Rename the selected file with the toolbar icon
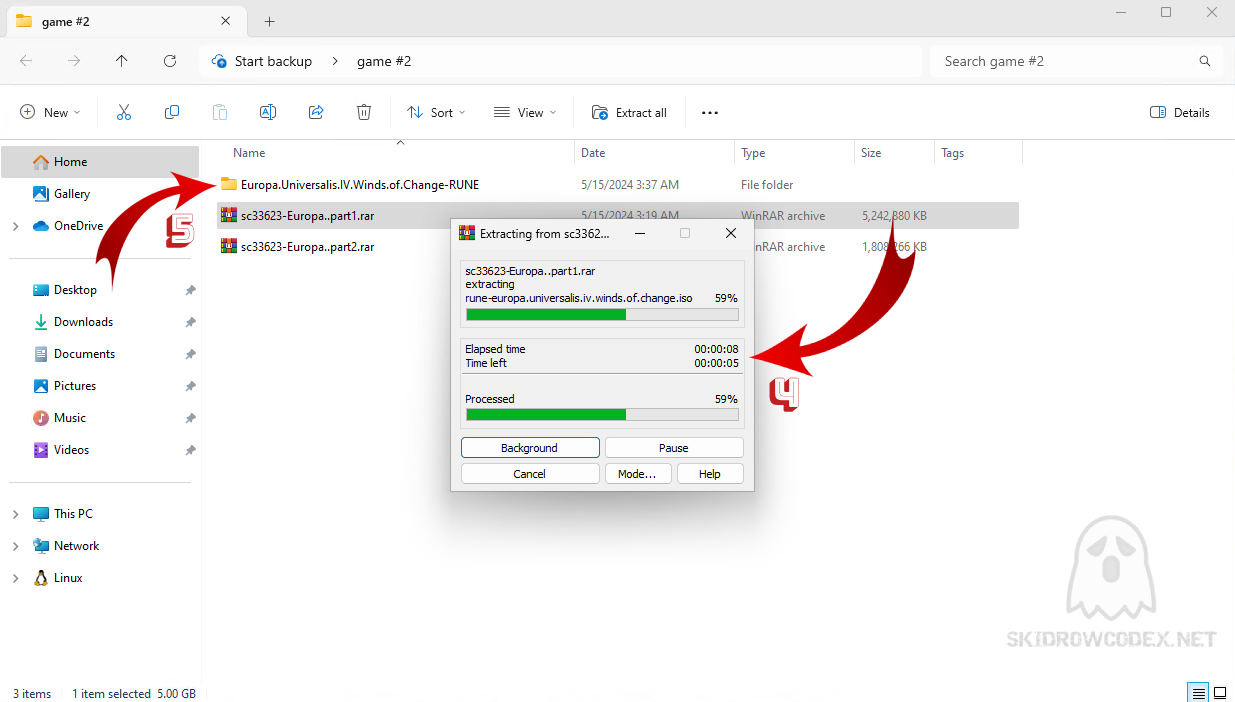Image resolution: width=1235 pixels, height=702 pixels. coord(268,113)
